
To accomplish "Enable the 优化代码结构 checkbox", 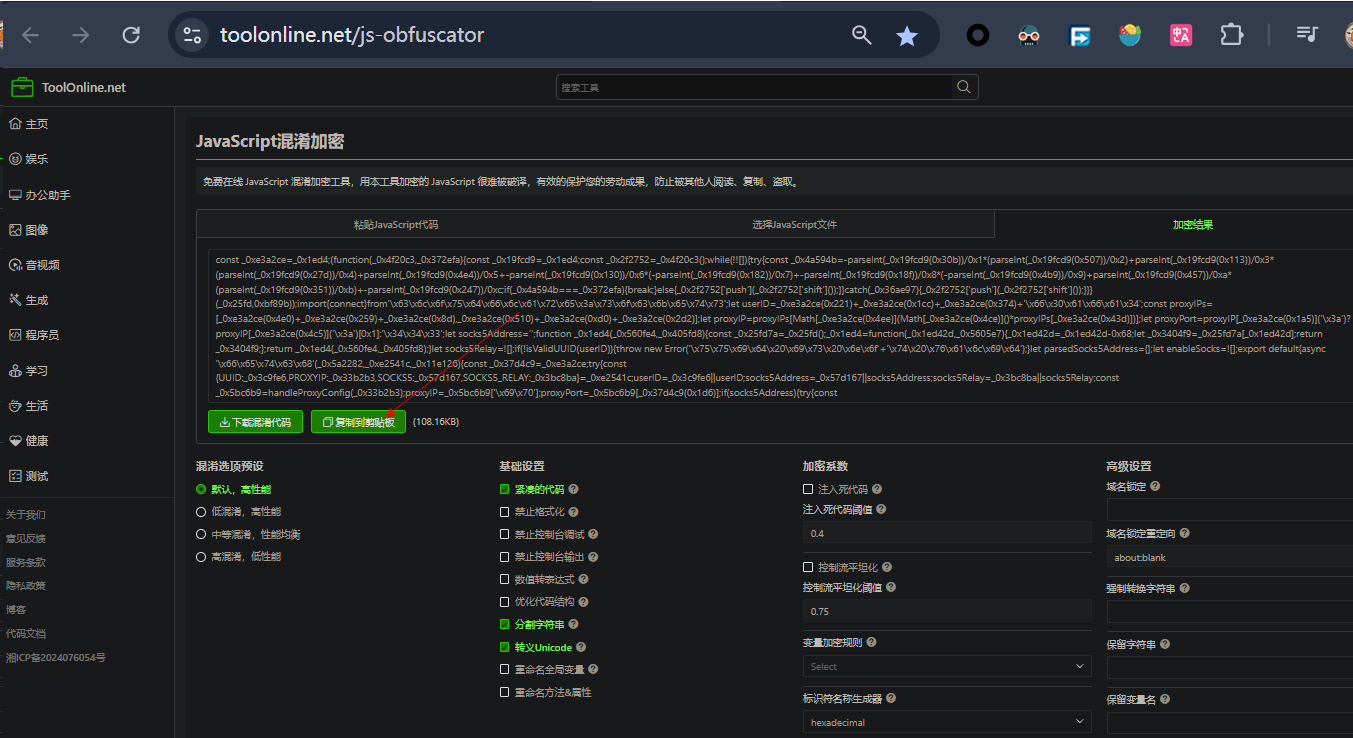I will (505, 602).
